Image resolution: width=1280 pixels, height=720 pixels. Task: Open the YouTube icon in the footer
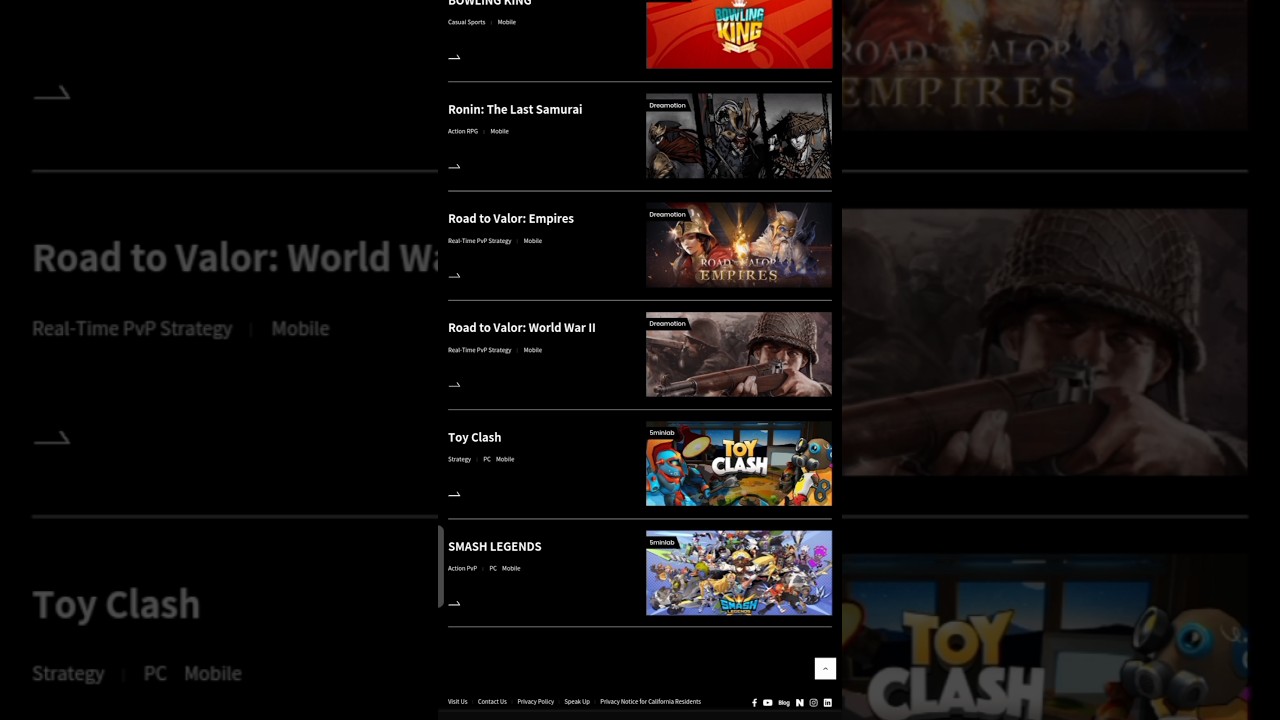(768, 703)
